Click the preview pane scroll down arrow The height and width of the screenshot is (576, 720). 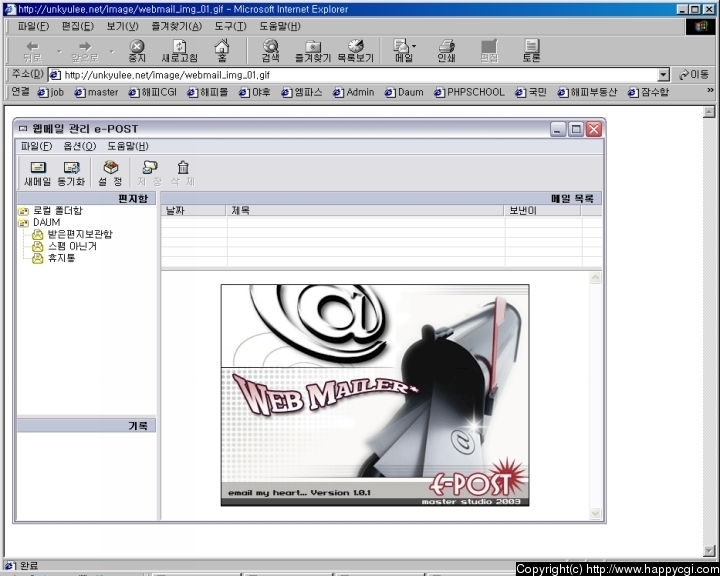pyautogui.click(x=595, y=513)
